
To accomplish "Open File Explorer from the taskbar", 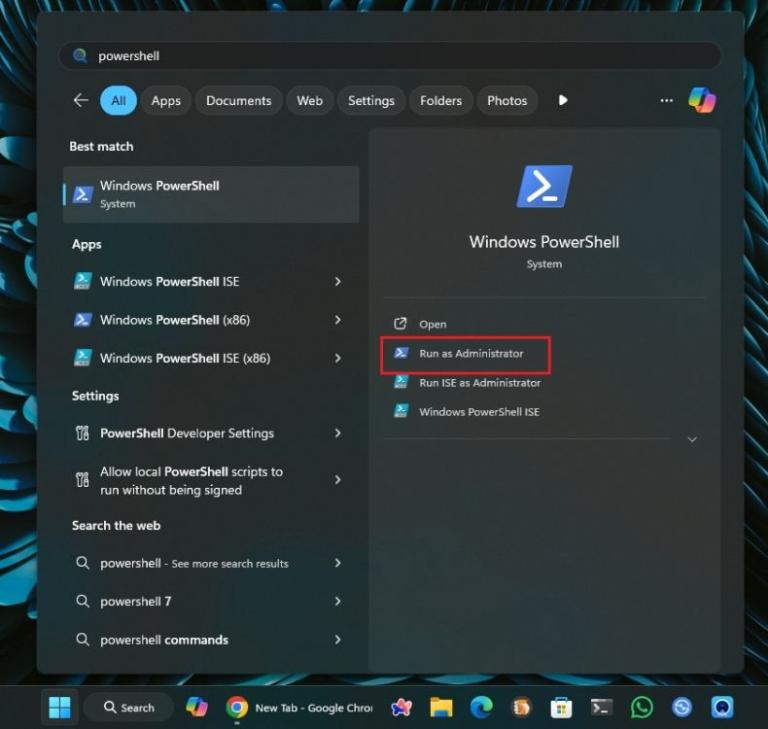I will [x=441, y=707].
